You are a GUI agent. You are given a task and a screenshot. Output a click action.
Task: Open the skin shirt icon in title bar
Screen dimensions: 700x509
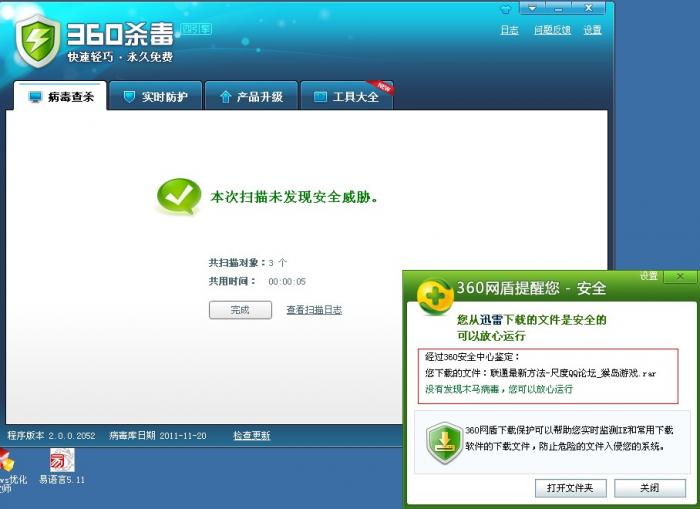click(505, 8)
